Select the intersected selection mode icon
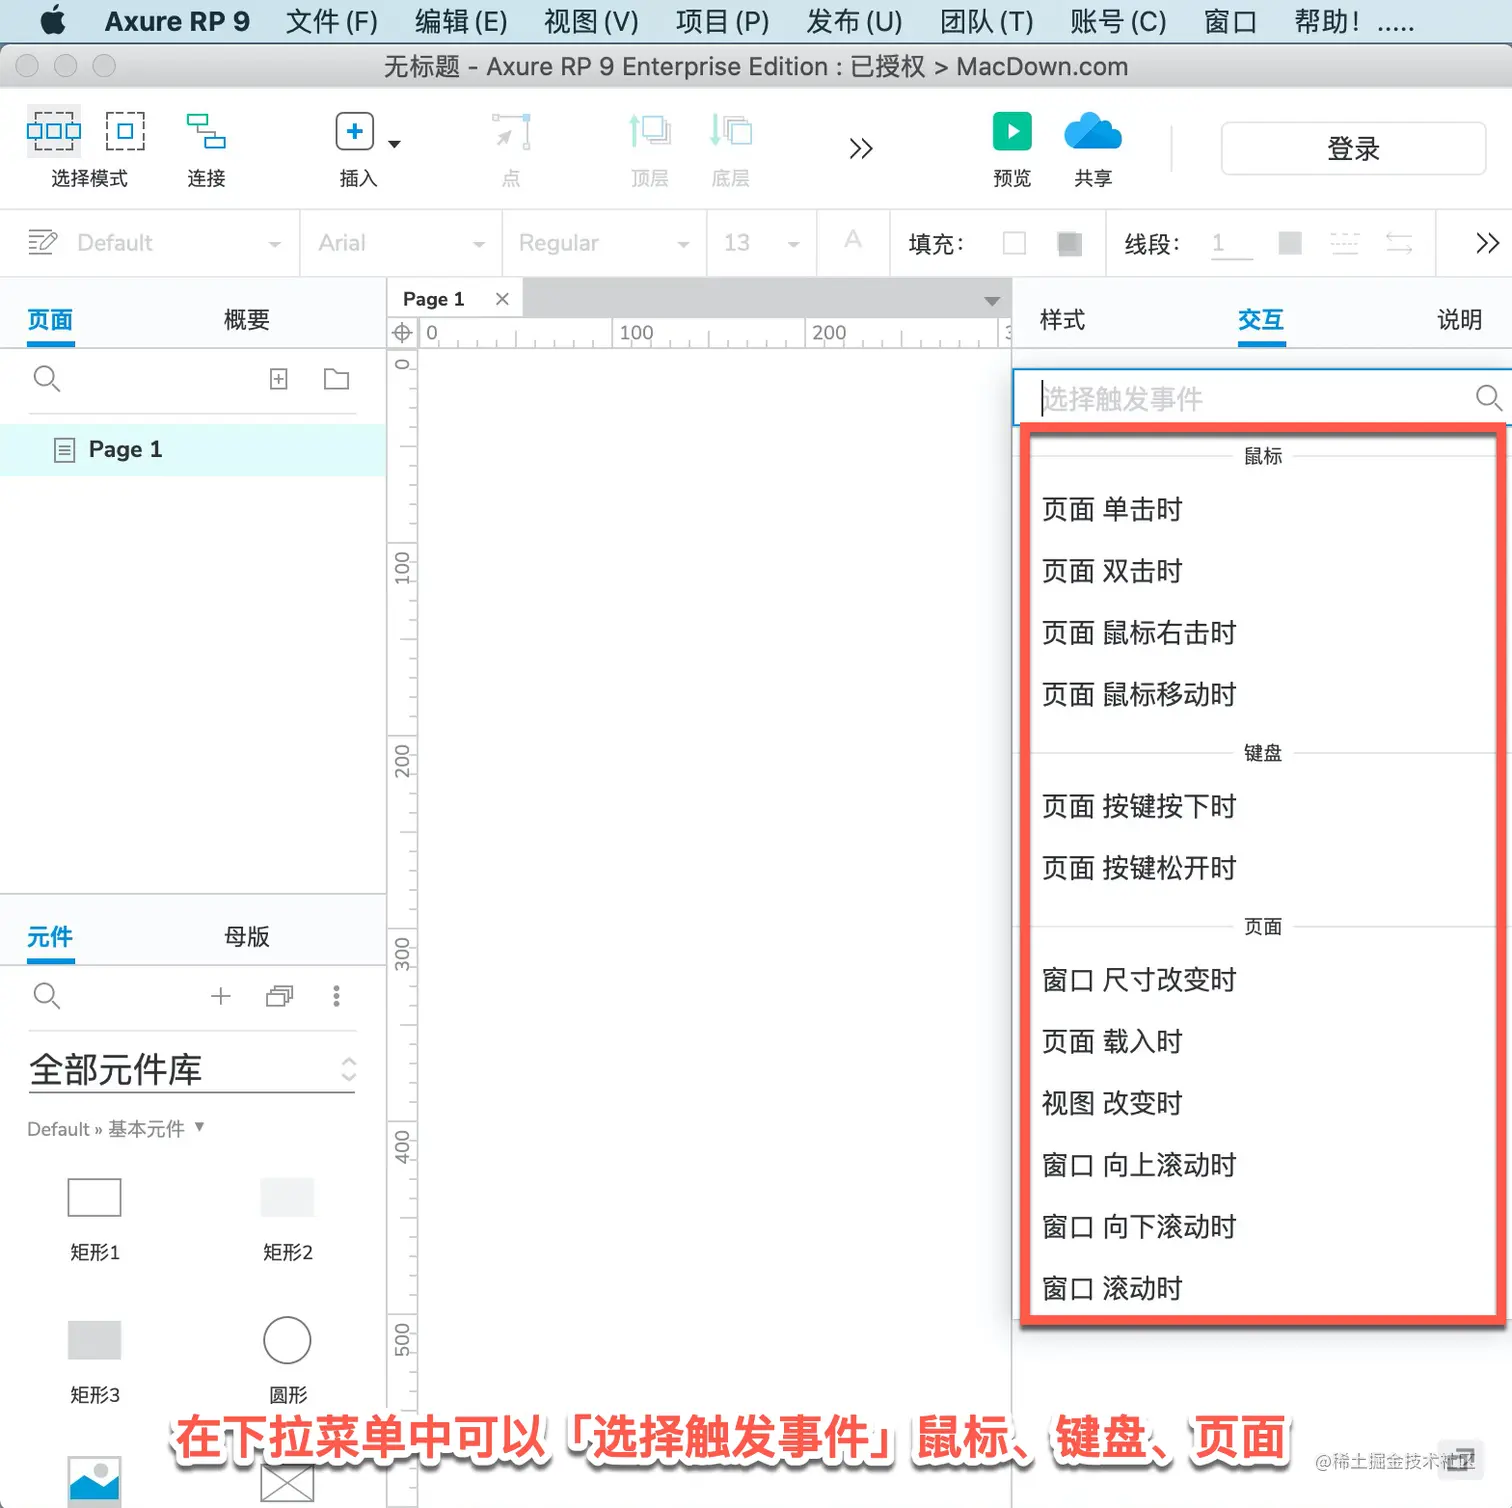 click(x=54, y=131)
